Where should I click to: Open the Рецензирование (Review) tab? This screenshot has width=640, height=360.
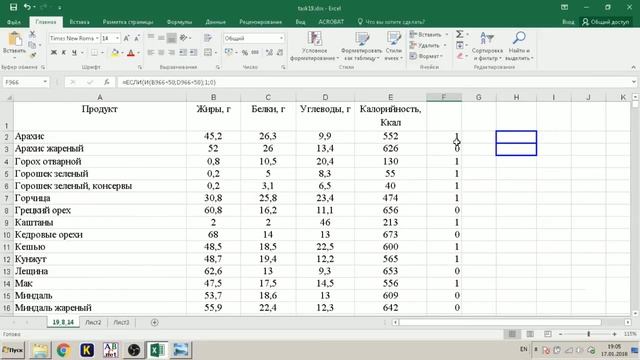coord(260,22)
